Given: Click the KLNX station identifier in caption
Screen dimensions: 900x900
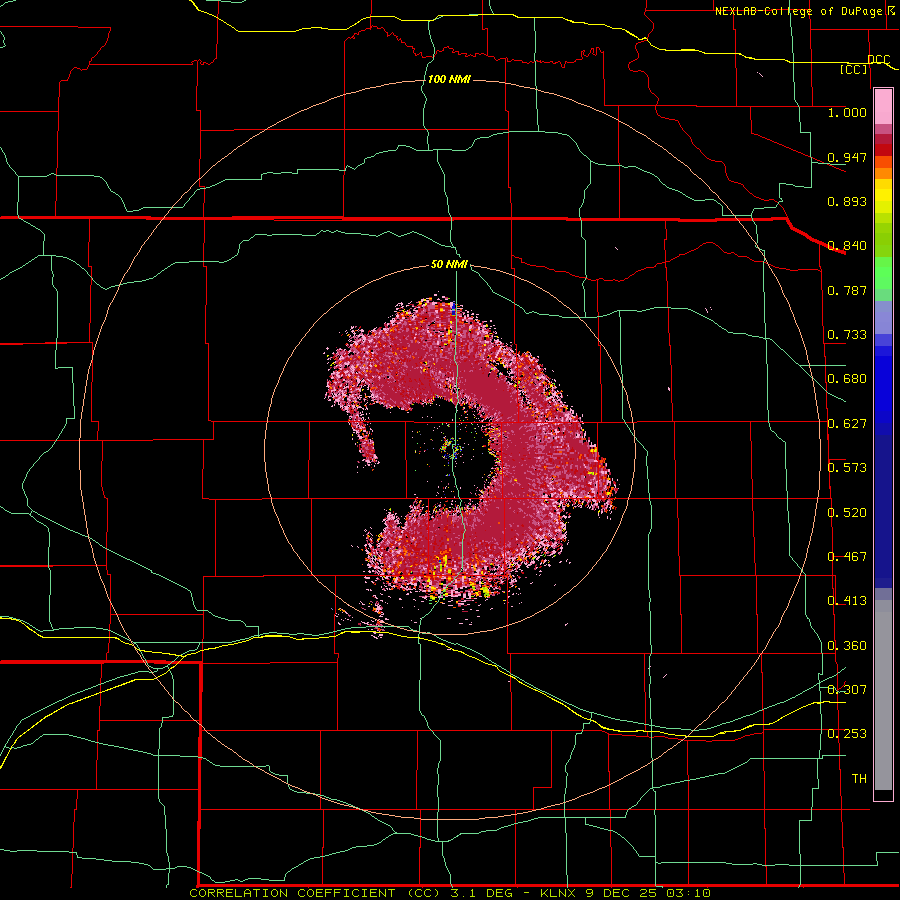Looking at the screenshot, I should [560, 893].
